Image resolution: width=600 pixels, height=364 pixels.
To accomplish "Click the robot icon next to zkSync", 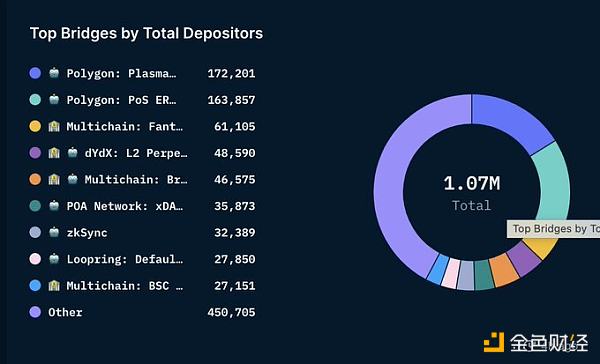I will (x=54, y=232).
